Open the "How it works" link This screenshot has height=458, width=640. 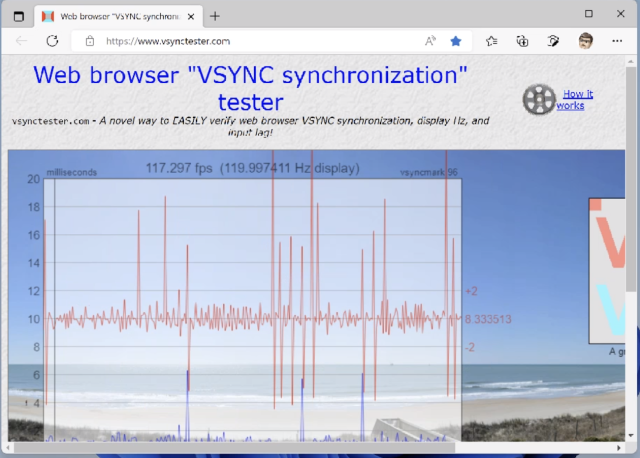574,99
